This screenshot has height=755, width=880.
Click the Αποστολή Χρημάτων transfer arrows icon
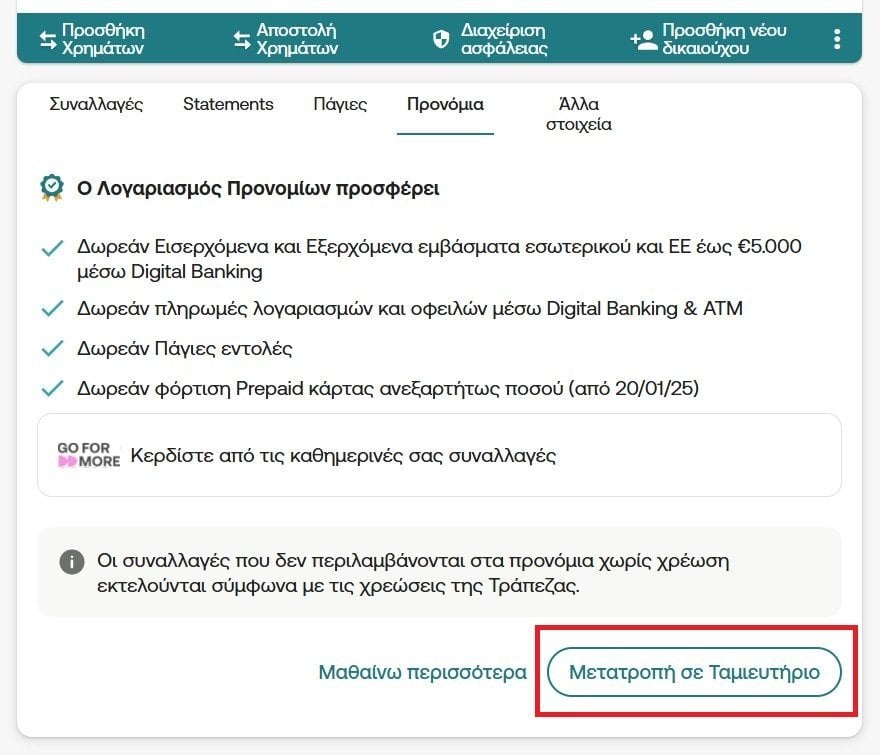coord(242,39)
